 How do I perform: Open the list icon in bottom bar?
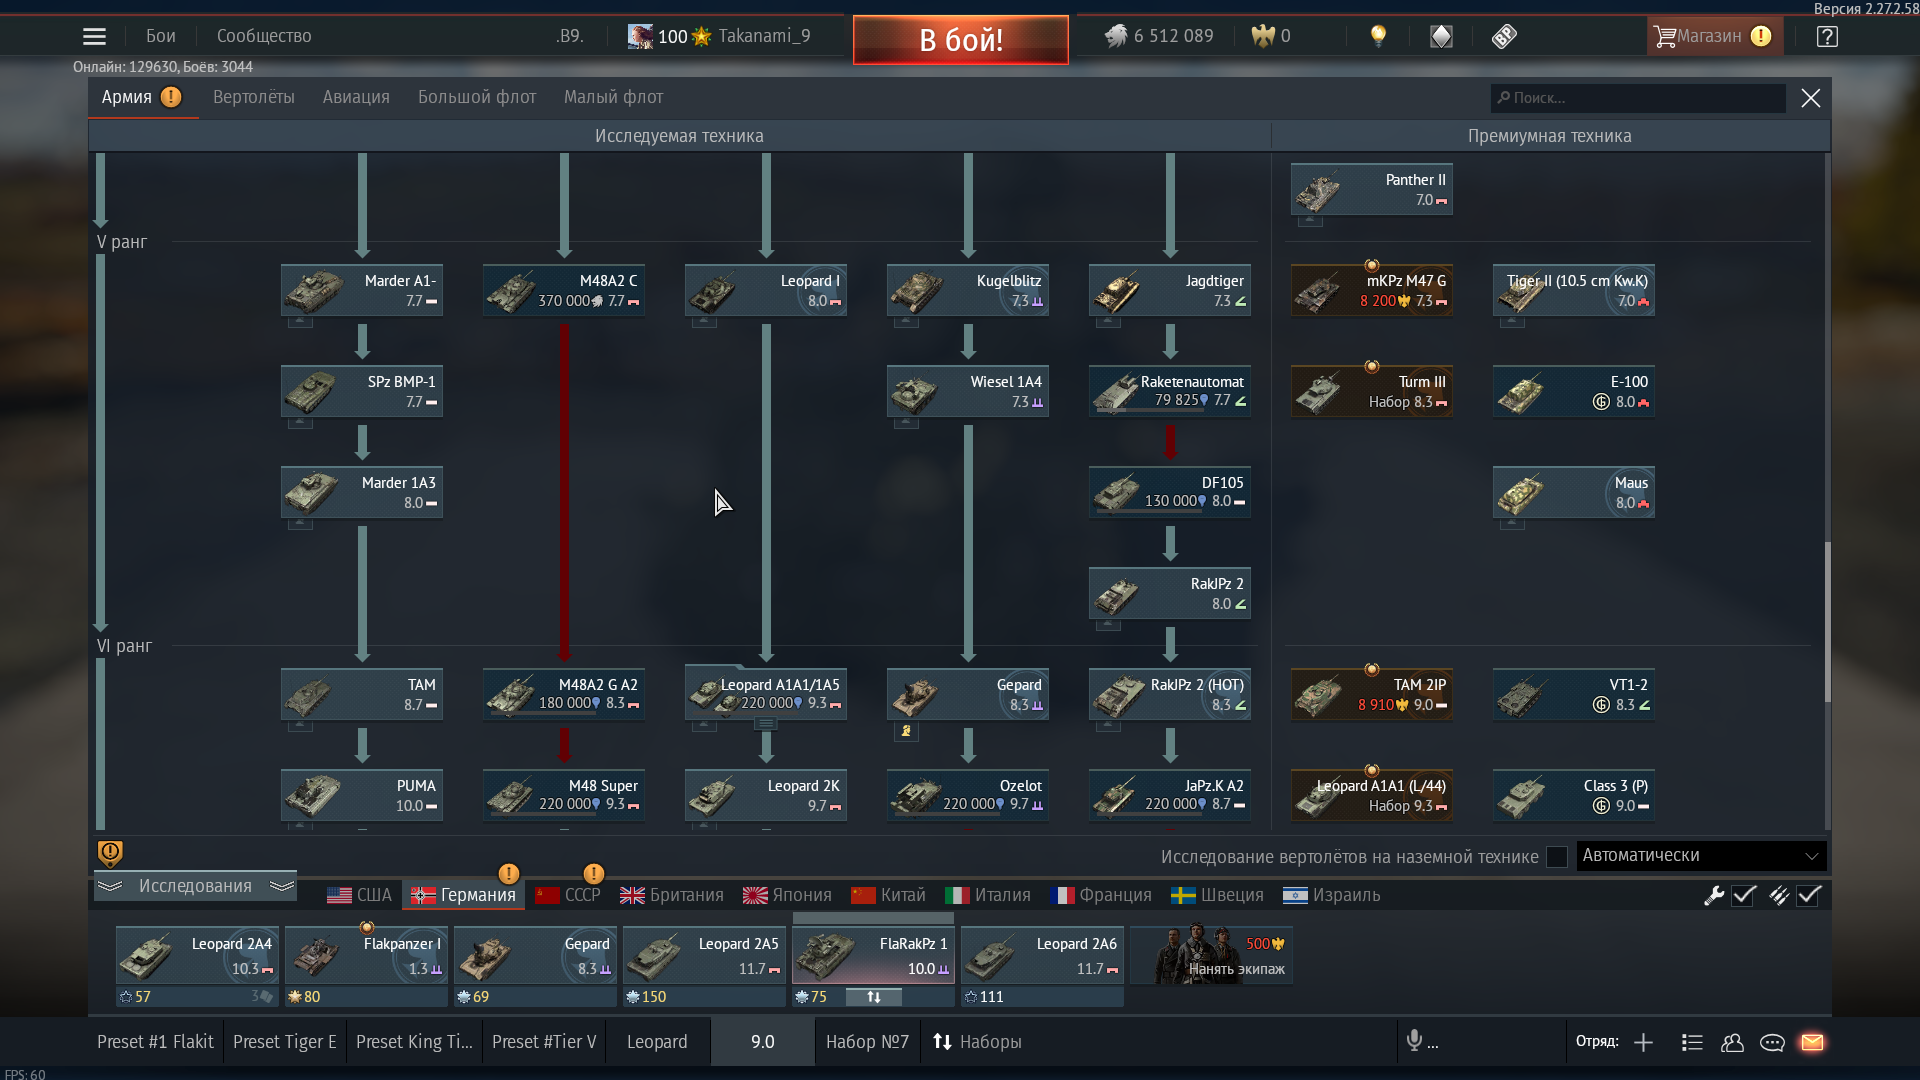[1692, 1042]
